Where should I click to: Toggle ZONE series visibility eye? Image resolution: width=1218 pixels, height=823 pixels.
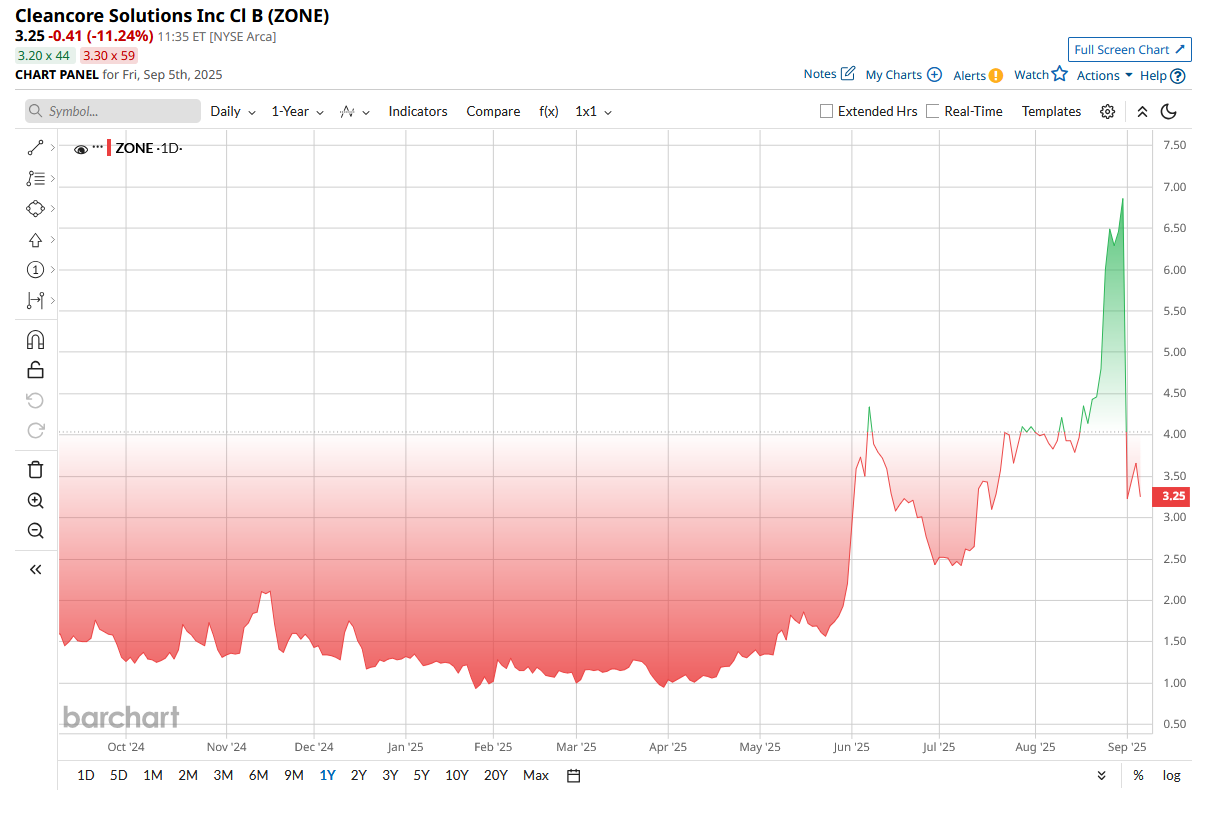click(81, 148)
